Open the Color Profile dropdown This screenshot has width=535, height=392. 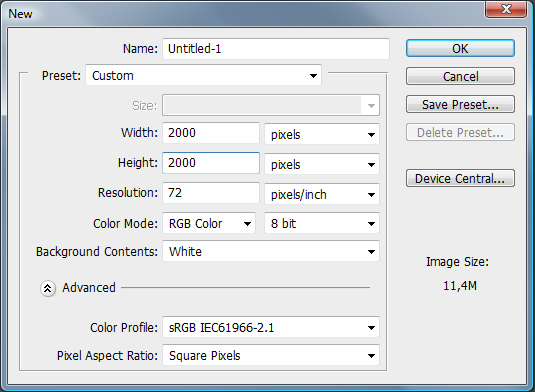[x=271, y=327]
